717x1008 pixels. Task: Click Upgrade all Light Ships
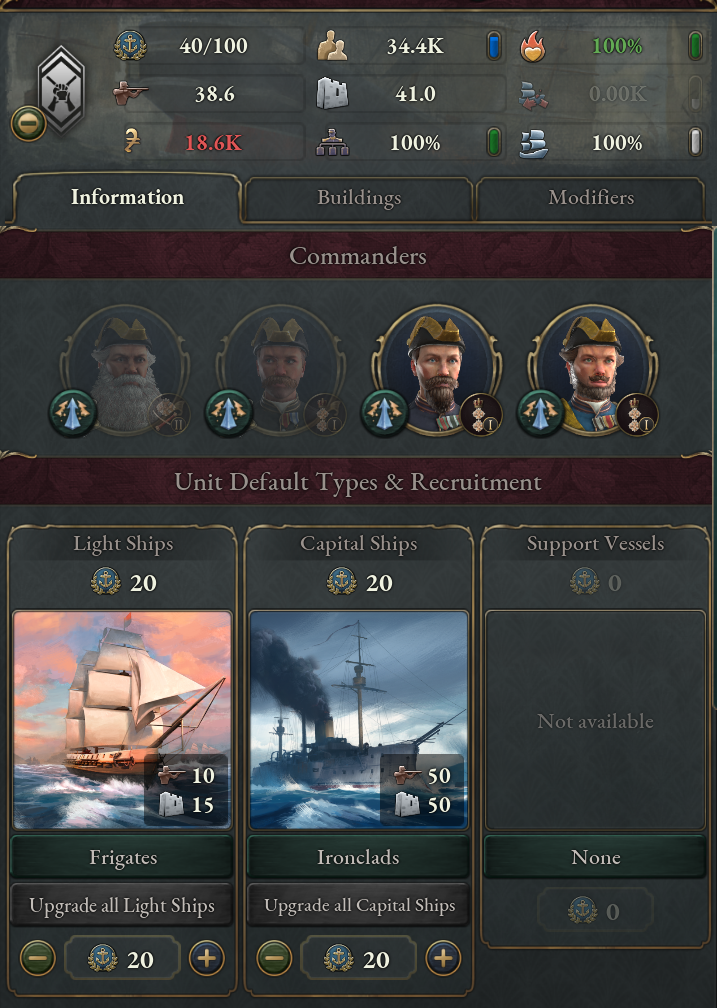point(122,907)
